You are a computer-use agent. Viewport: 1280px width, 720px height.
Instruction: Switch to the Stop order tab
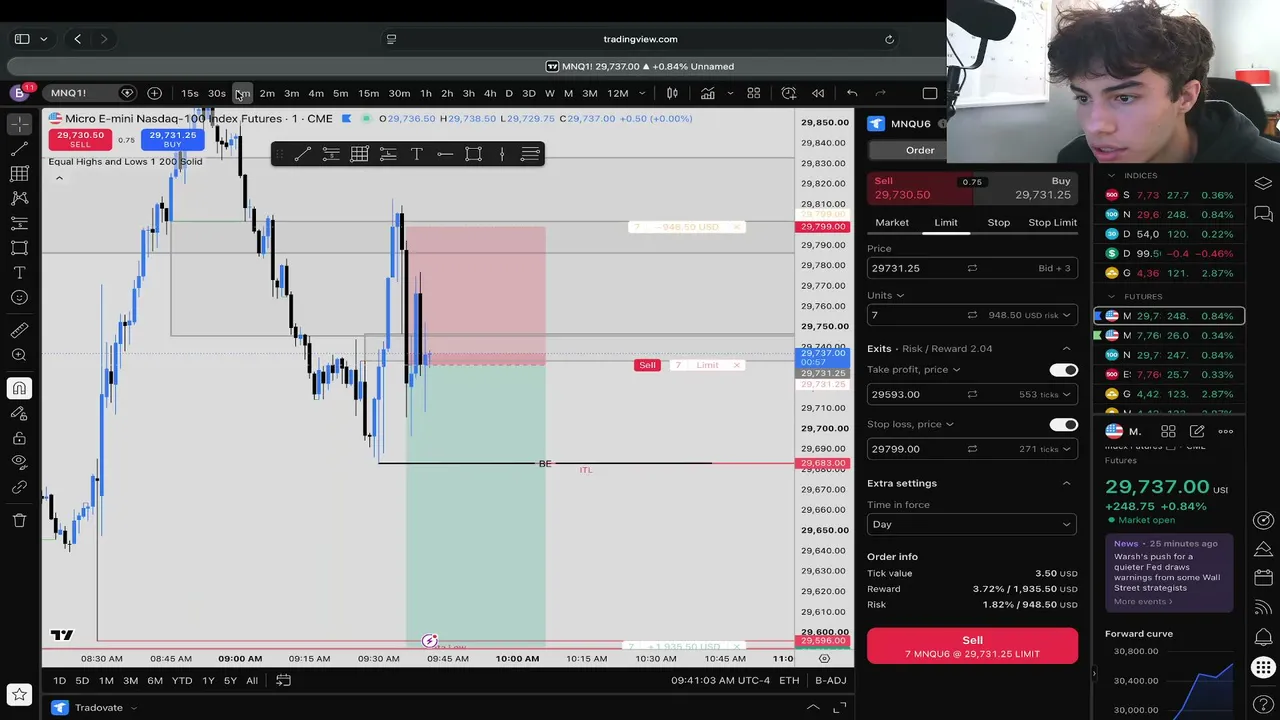pyautogui.click(x=998, y=222)
